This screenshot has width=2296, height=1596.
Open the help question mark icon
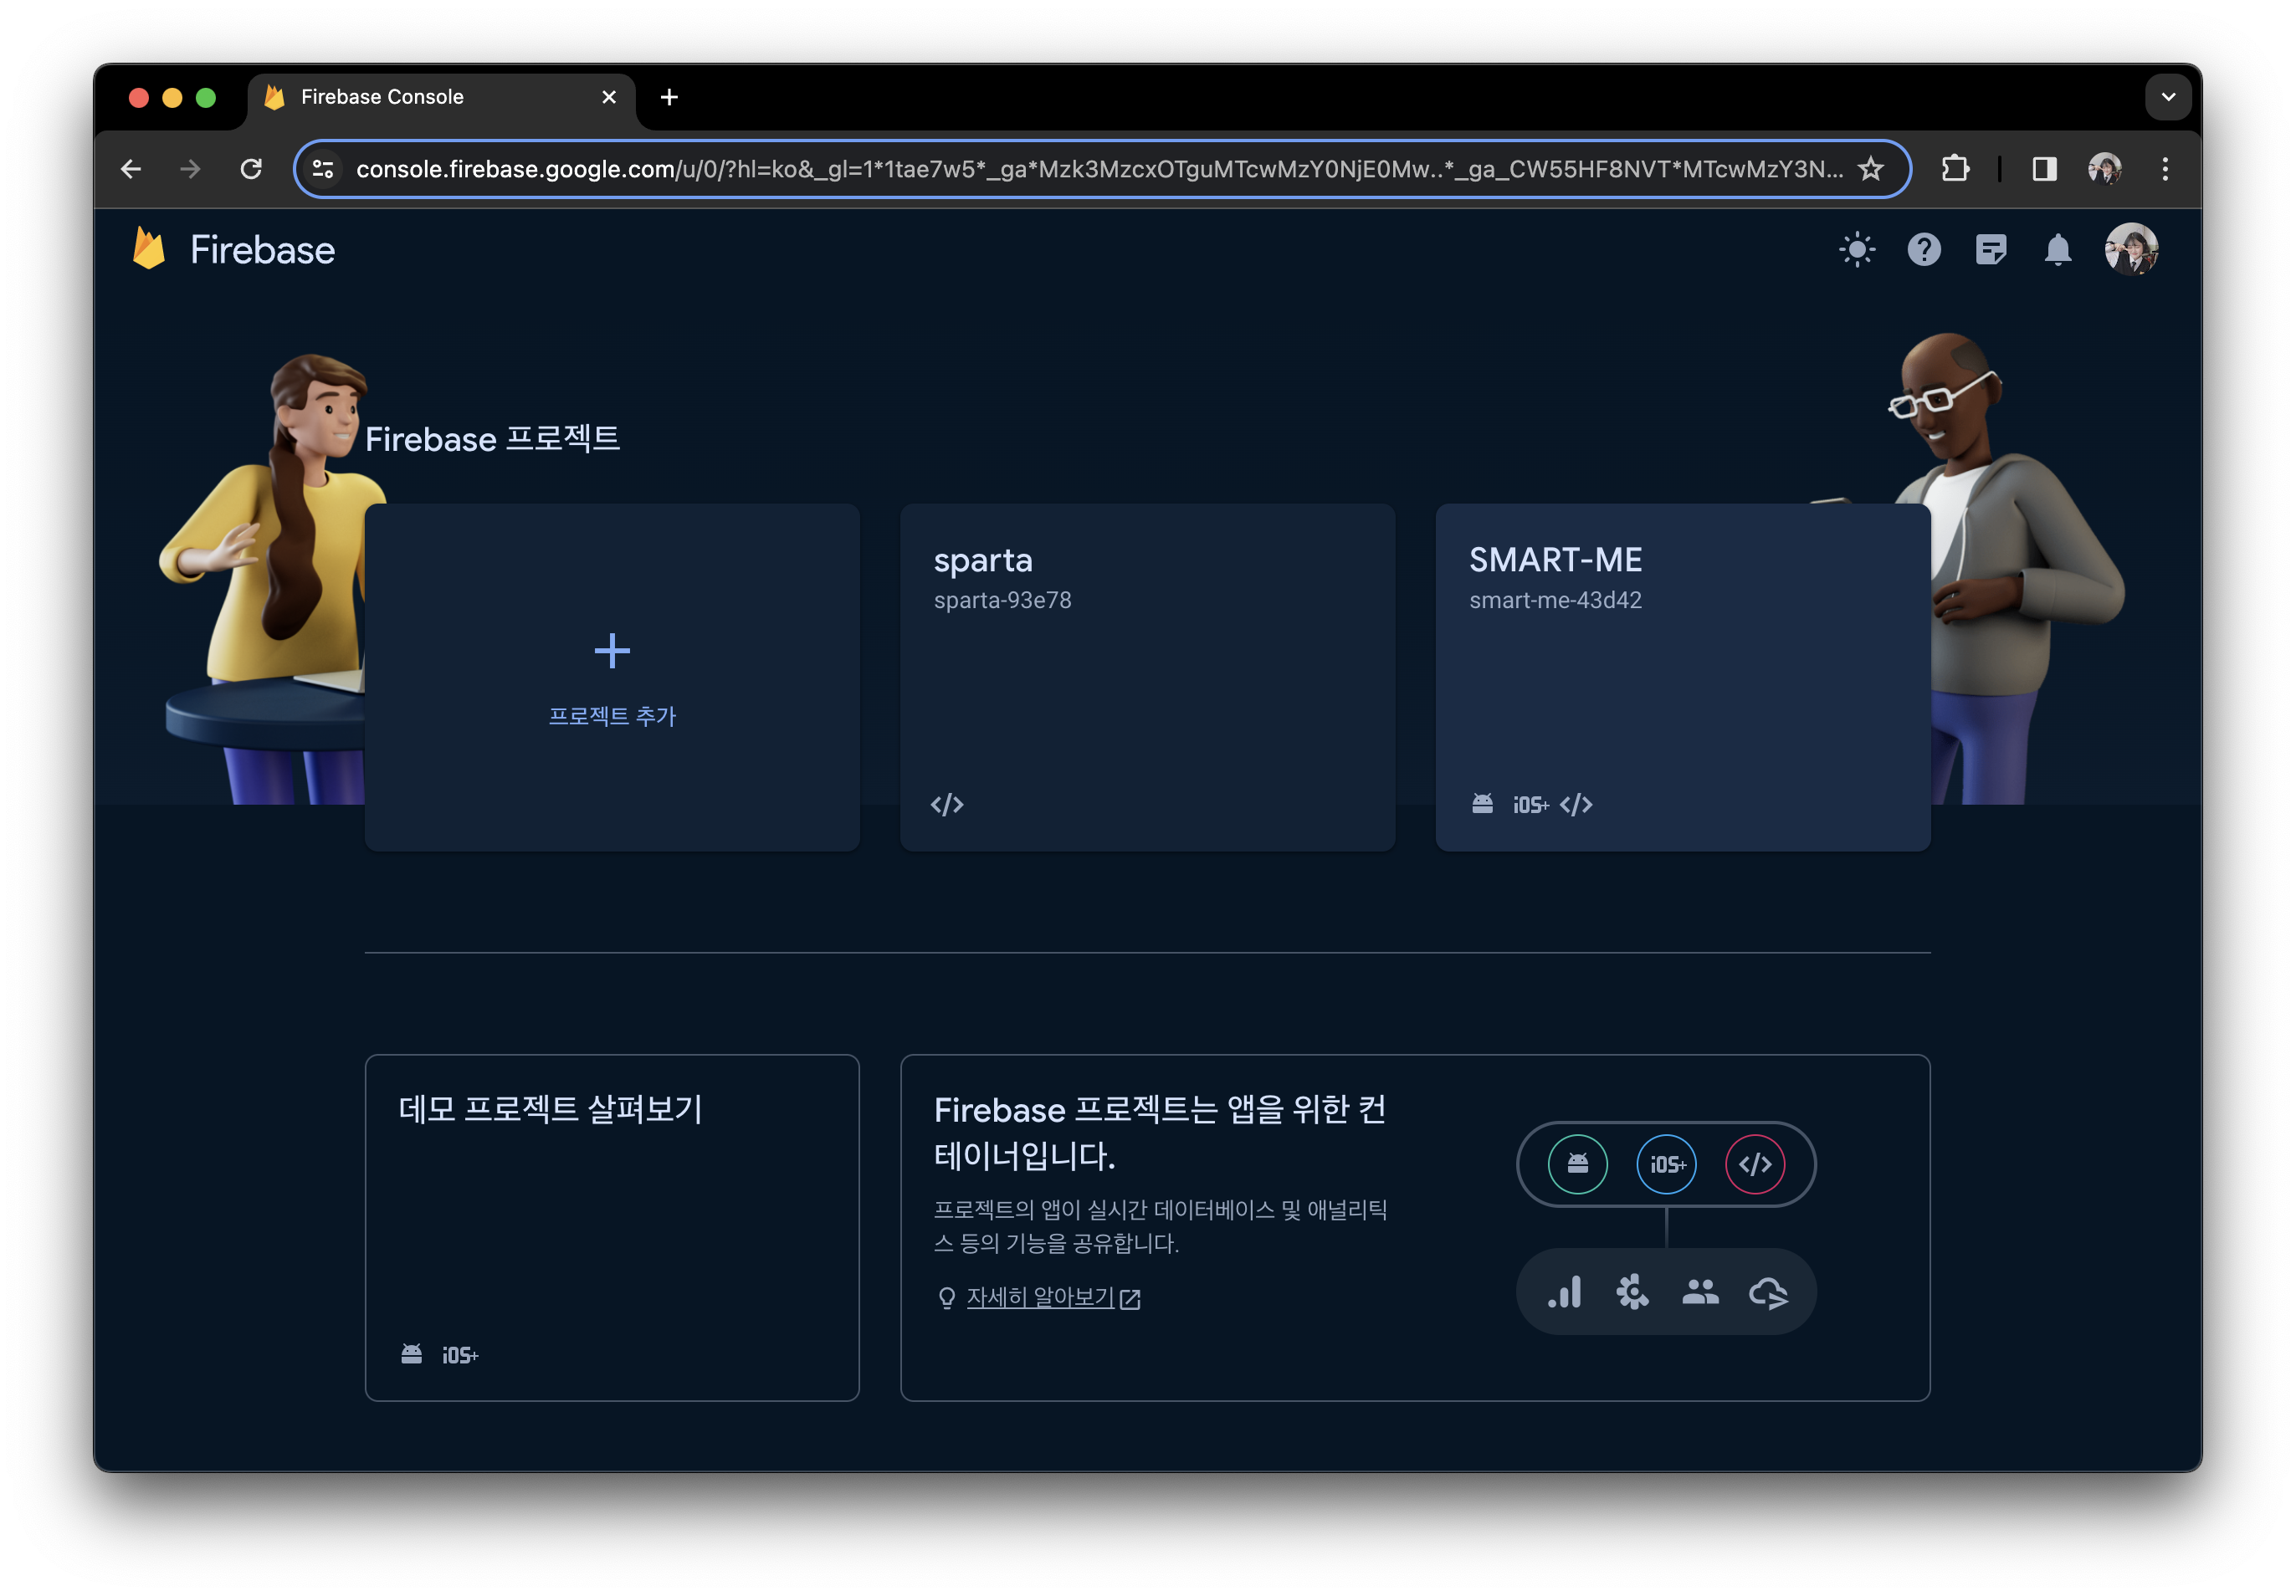1924,249
